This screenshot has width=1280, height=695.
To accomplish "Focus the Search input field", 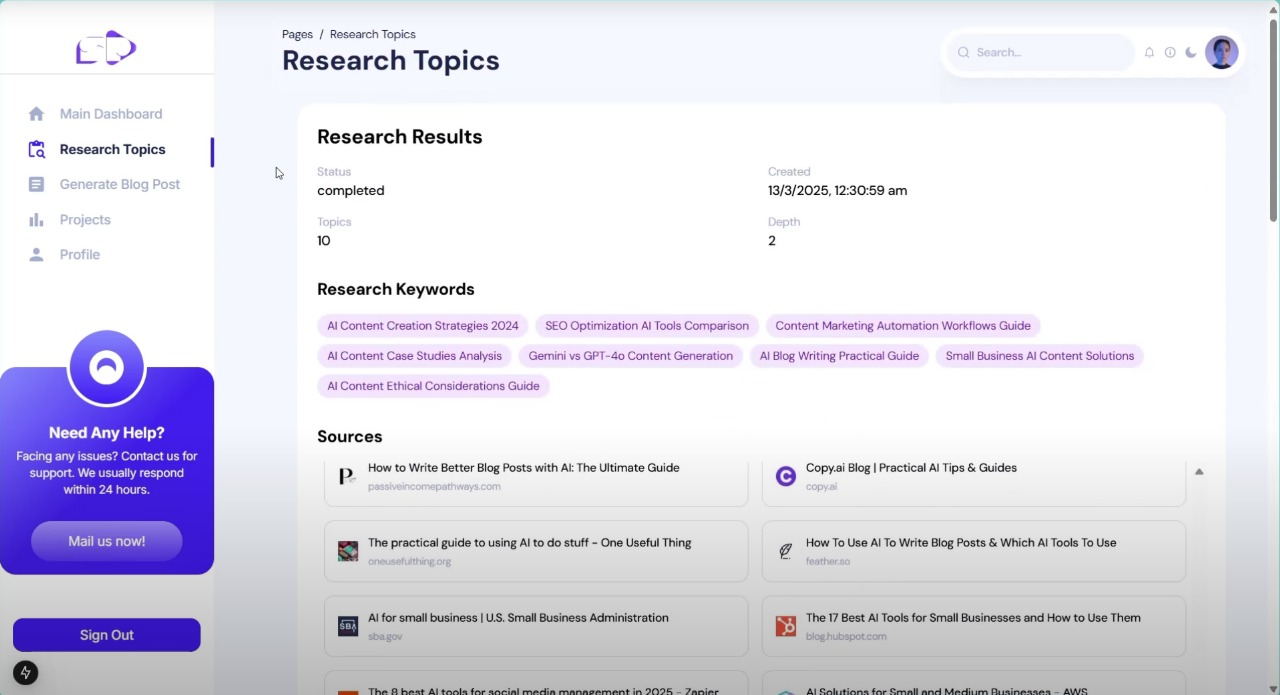I will point(1040,52).
